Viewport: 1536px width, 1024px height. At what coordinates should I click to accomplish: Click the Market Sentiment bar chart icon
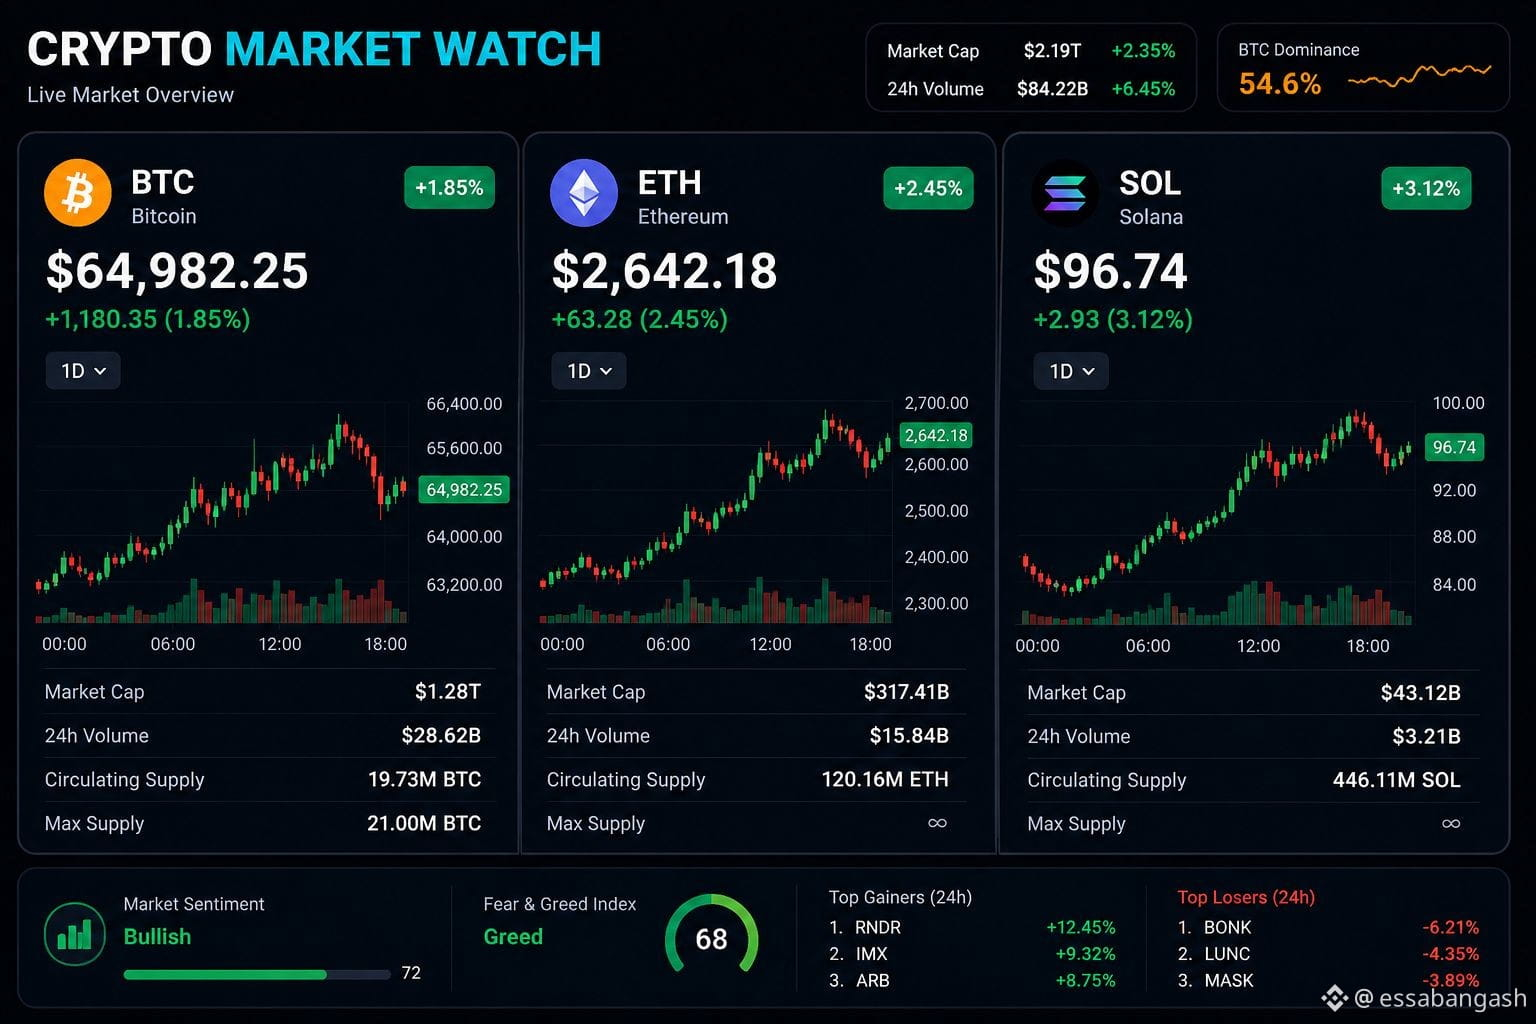75,934
